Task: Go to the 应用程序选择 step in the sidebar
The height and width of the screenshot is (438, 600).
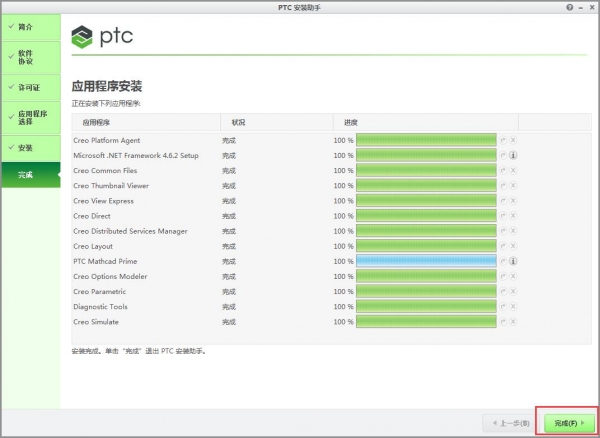Action: click(31, 118)
